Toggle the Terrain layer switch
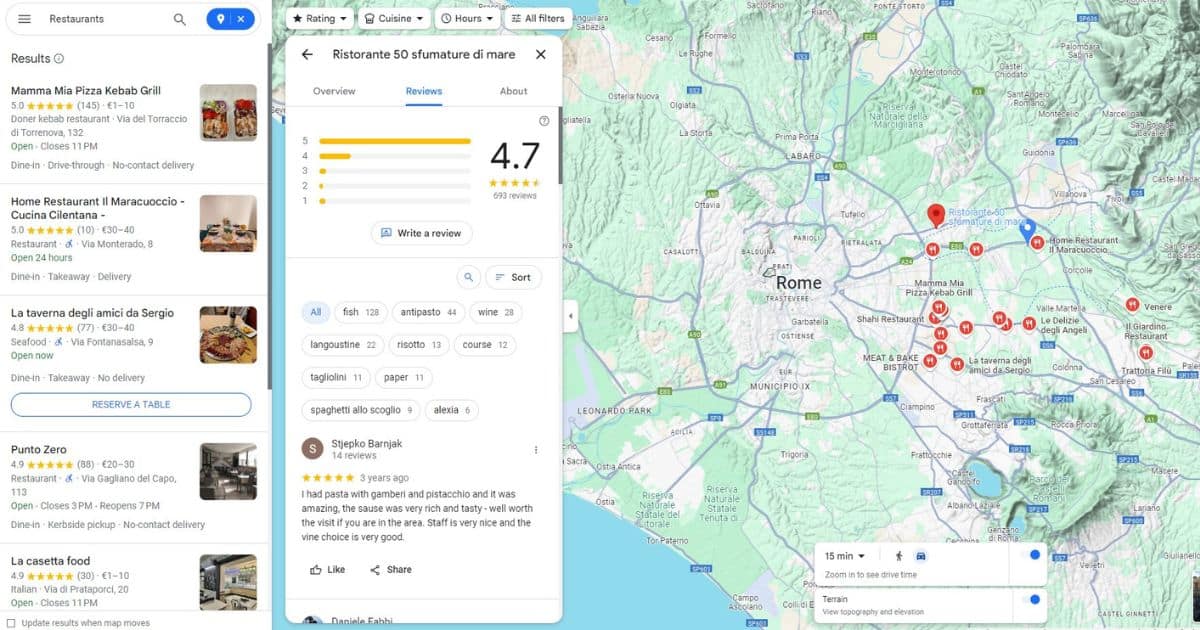The width and height of the screenshot is (1200, 630). 1030,600
